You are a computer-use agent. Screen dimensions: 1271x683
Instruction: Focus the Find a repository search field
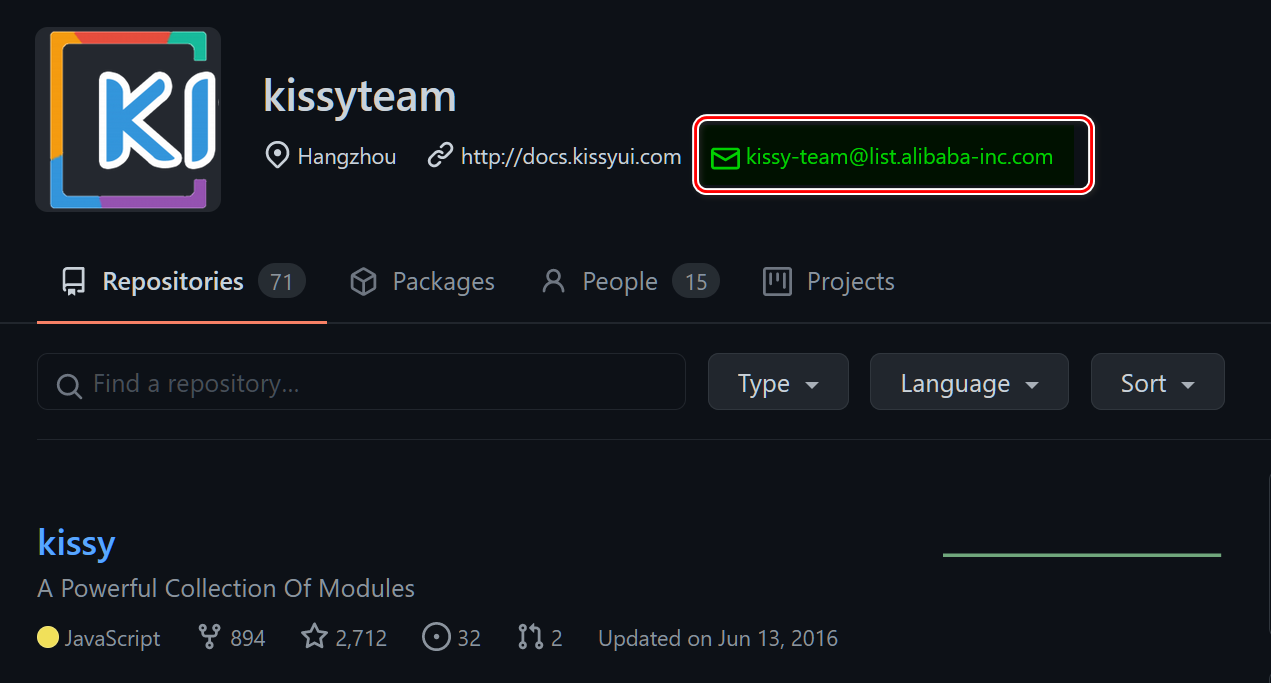coord(361,382)
